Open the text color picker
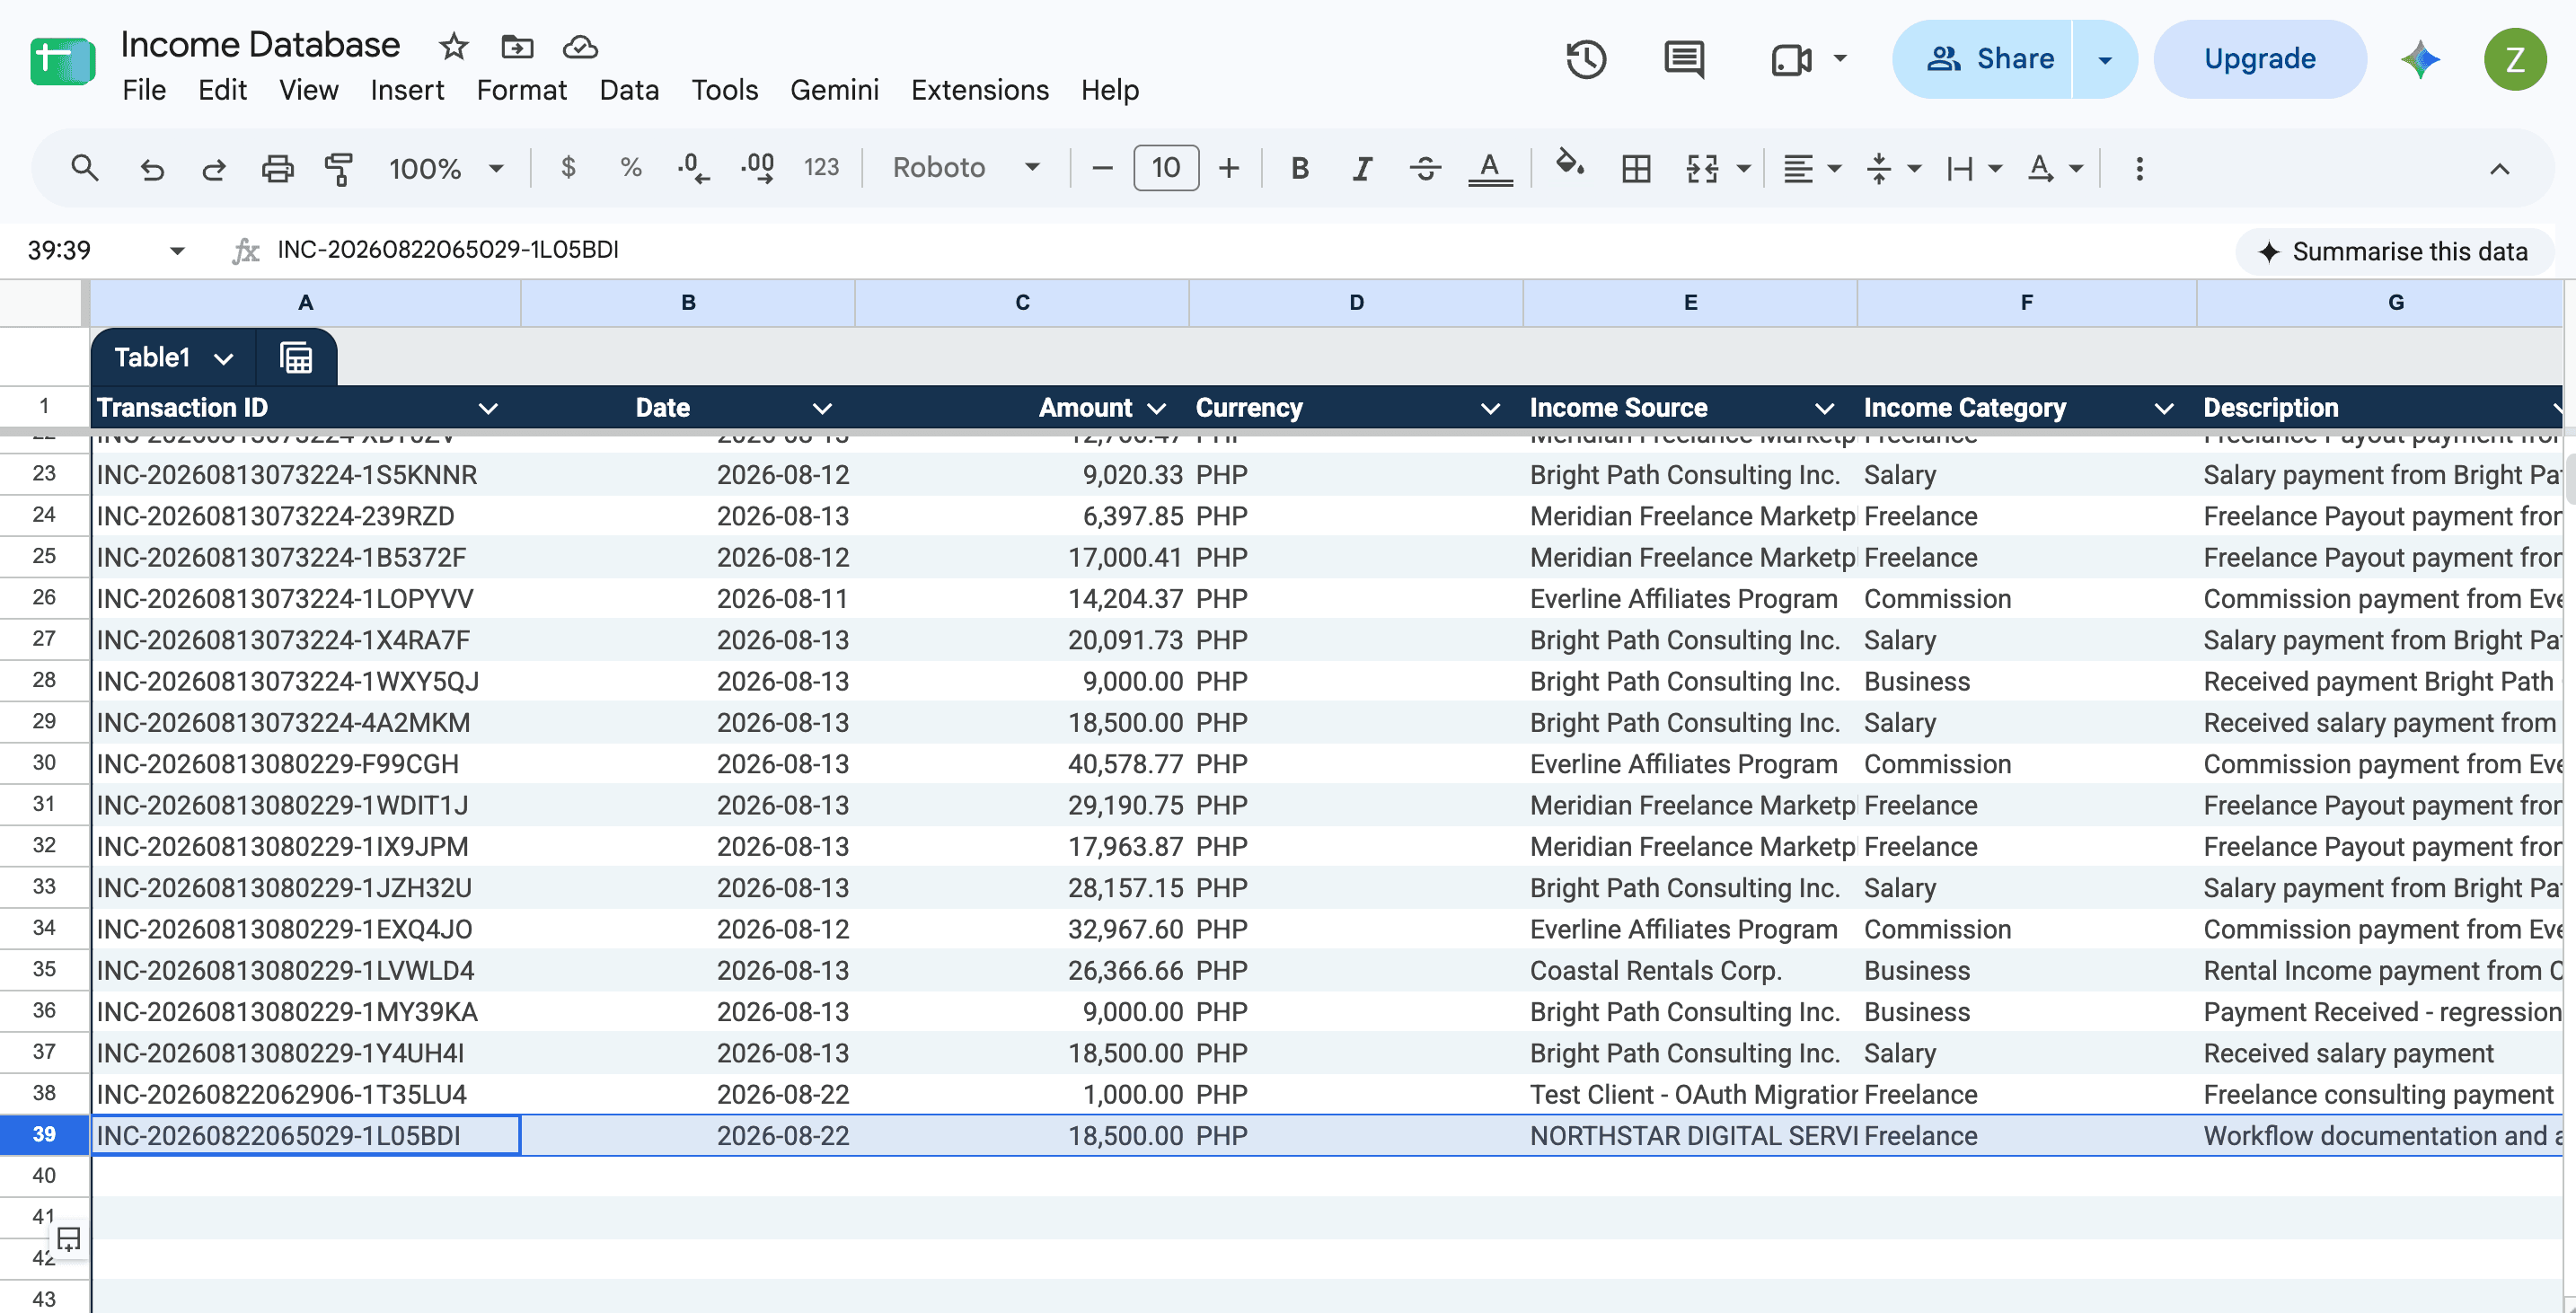Image resolution: width=2576 pixels, height=1313 pixels. click(1489, 168)
